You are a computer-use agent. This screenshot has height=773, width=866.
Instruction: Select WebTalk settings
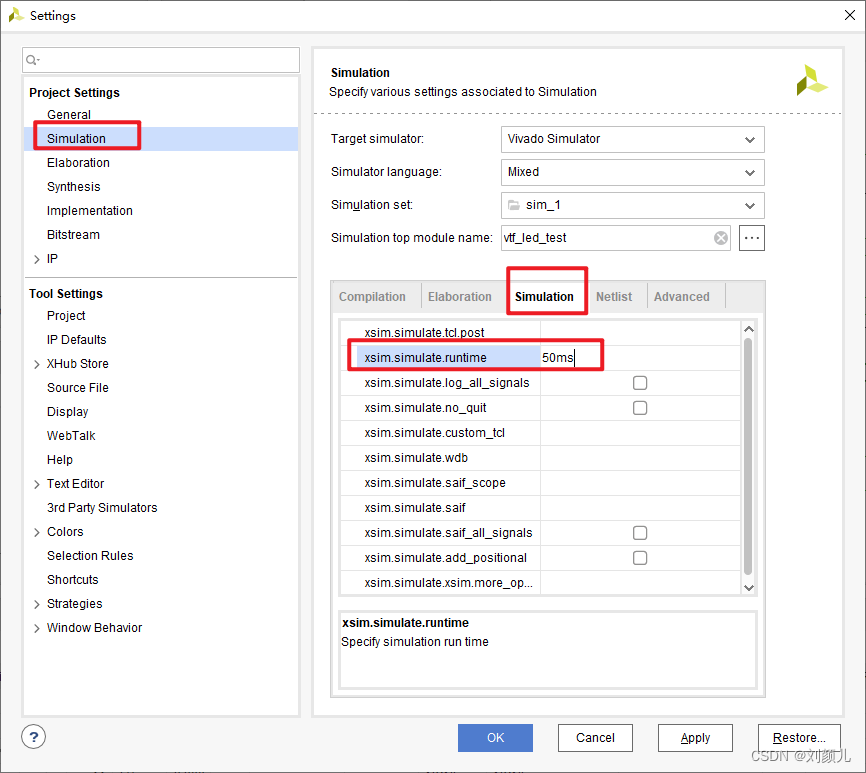click(x=71, y=436)
